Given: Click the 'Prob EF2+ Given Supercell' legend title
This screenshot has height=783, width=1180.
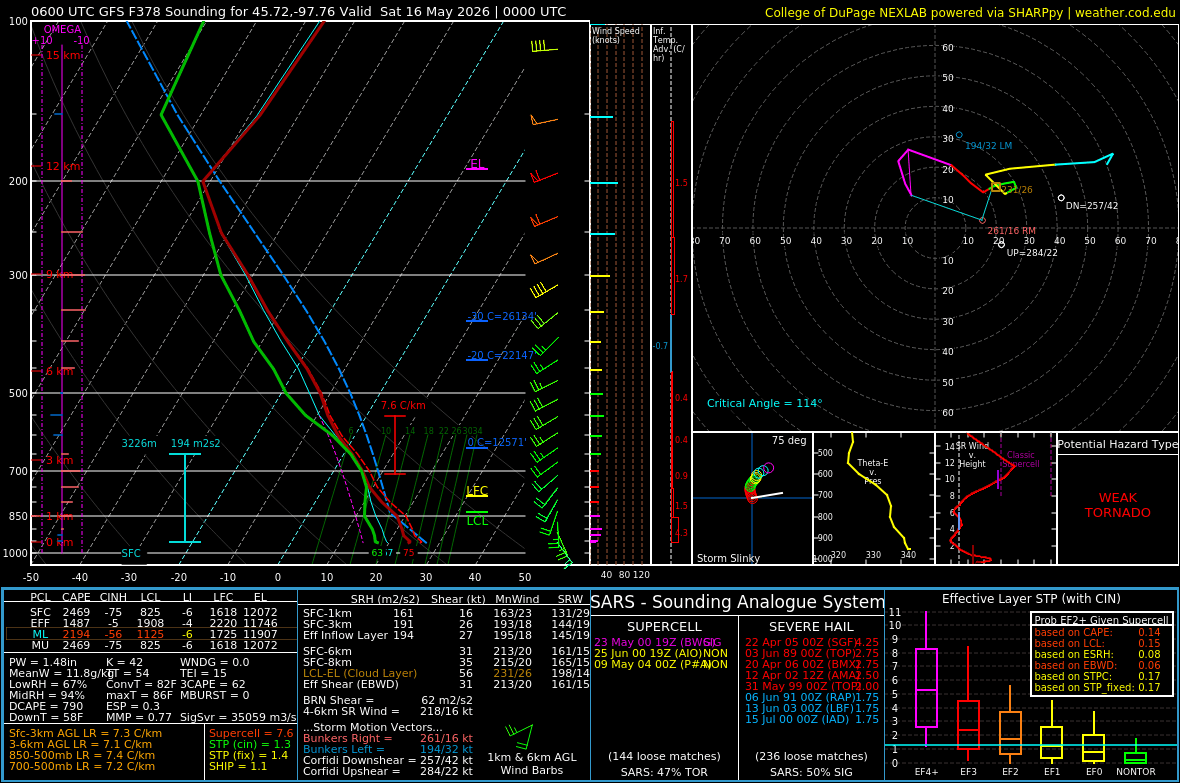Looking at the screenshot, I should tap(1102, 620).
